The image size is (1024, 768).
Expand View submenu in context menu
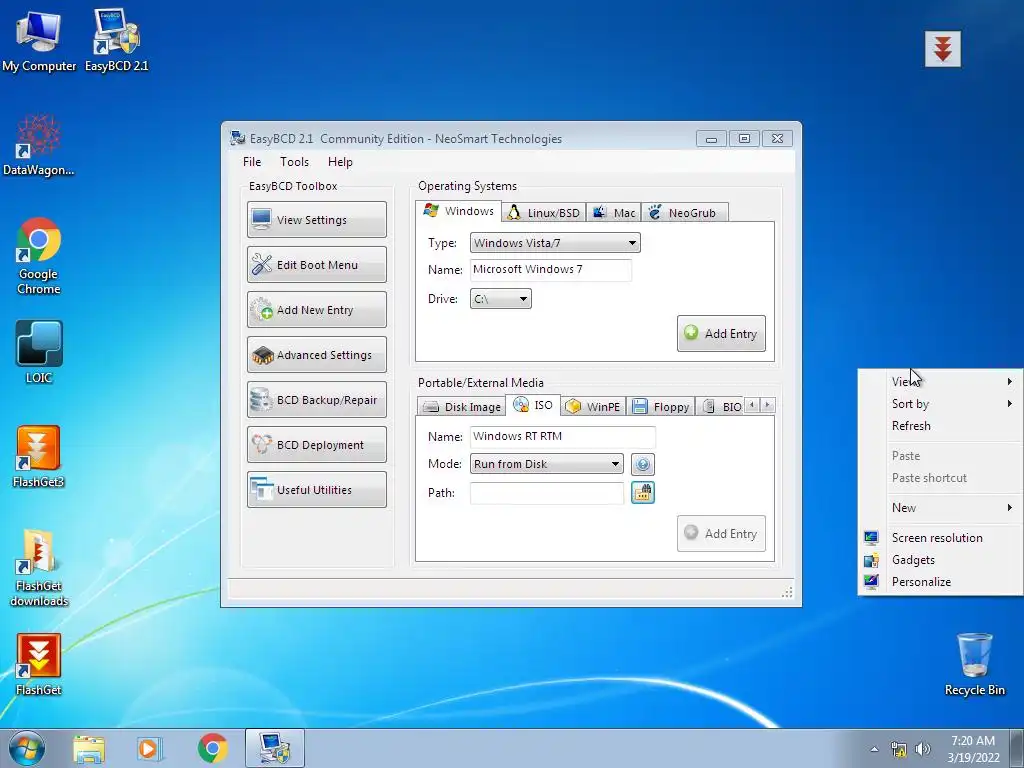click(x=940, y=381)
